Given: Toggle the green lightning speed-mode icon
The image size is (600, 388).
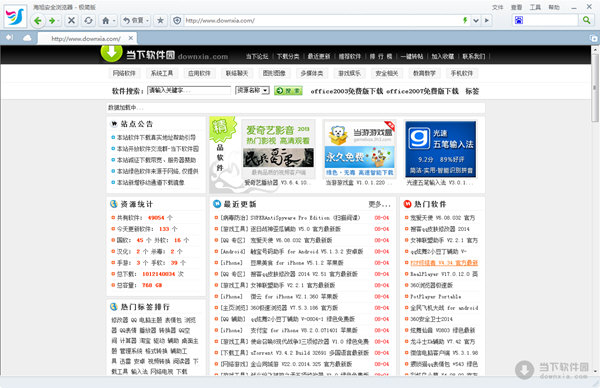Looking at the screenshot, I should (x=465, y=20).
